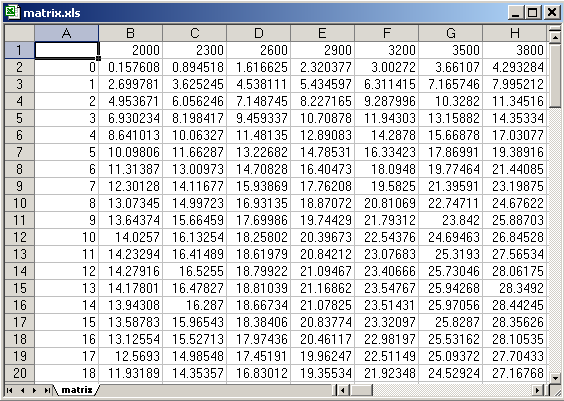Click cell containing 21.92348

(387, 373)
